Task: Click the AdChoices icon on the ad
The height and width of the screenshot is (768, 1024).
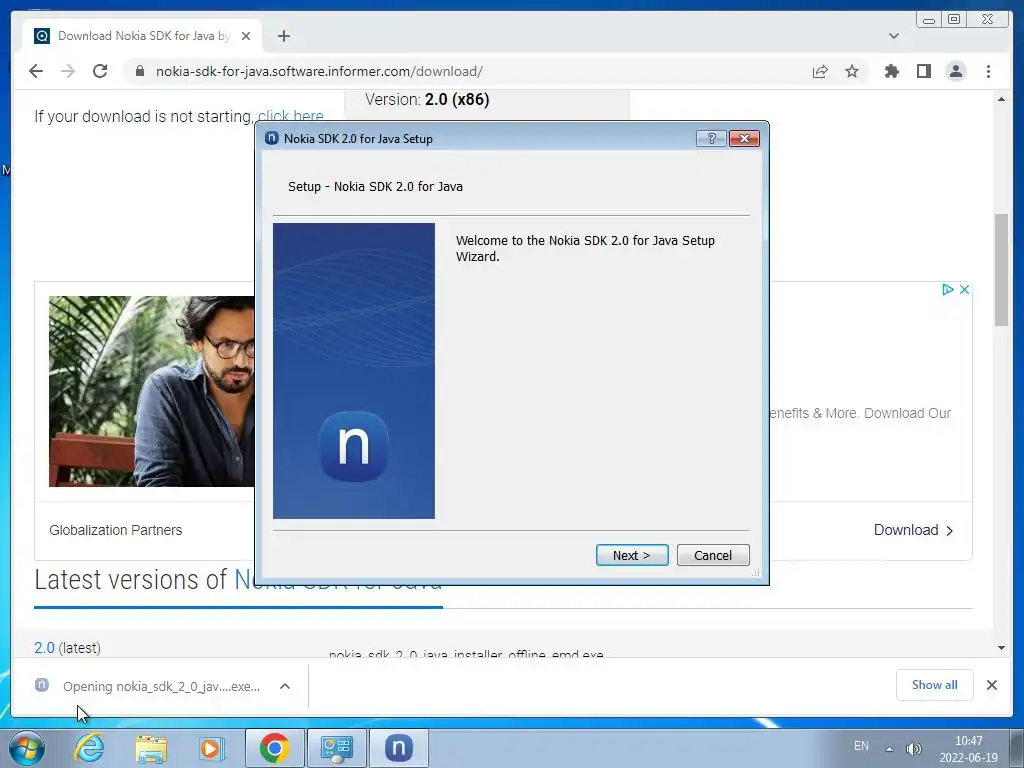Action: [948, 289]
